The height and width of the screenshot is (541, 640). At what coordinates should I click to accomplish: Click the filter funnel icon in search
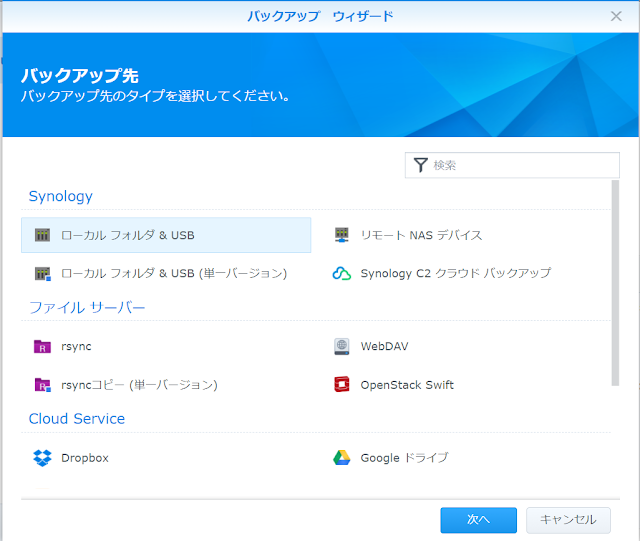pyautogui.click(x=420, y=165)
